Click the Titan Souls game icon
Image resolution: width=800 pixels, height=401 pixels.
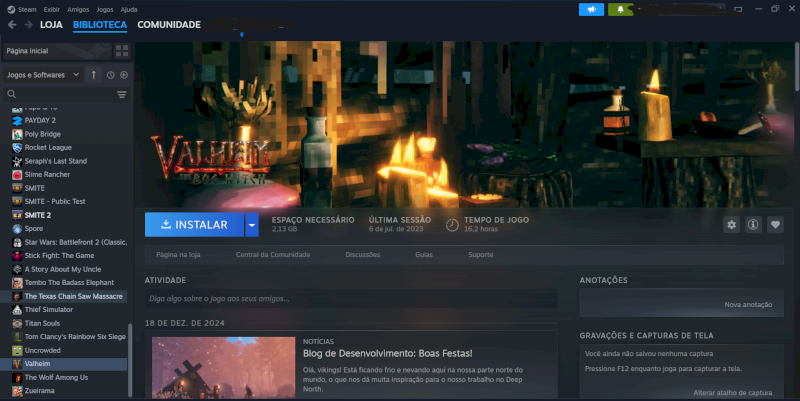pos(17,323)
